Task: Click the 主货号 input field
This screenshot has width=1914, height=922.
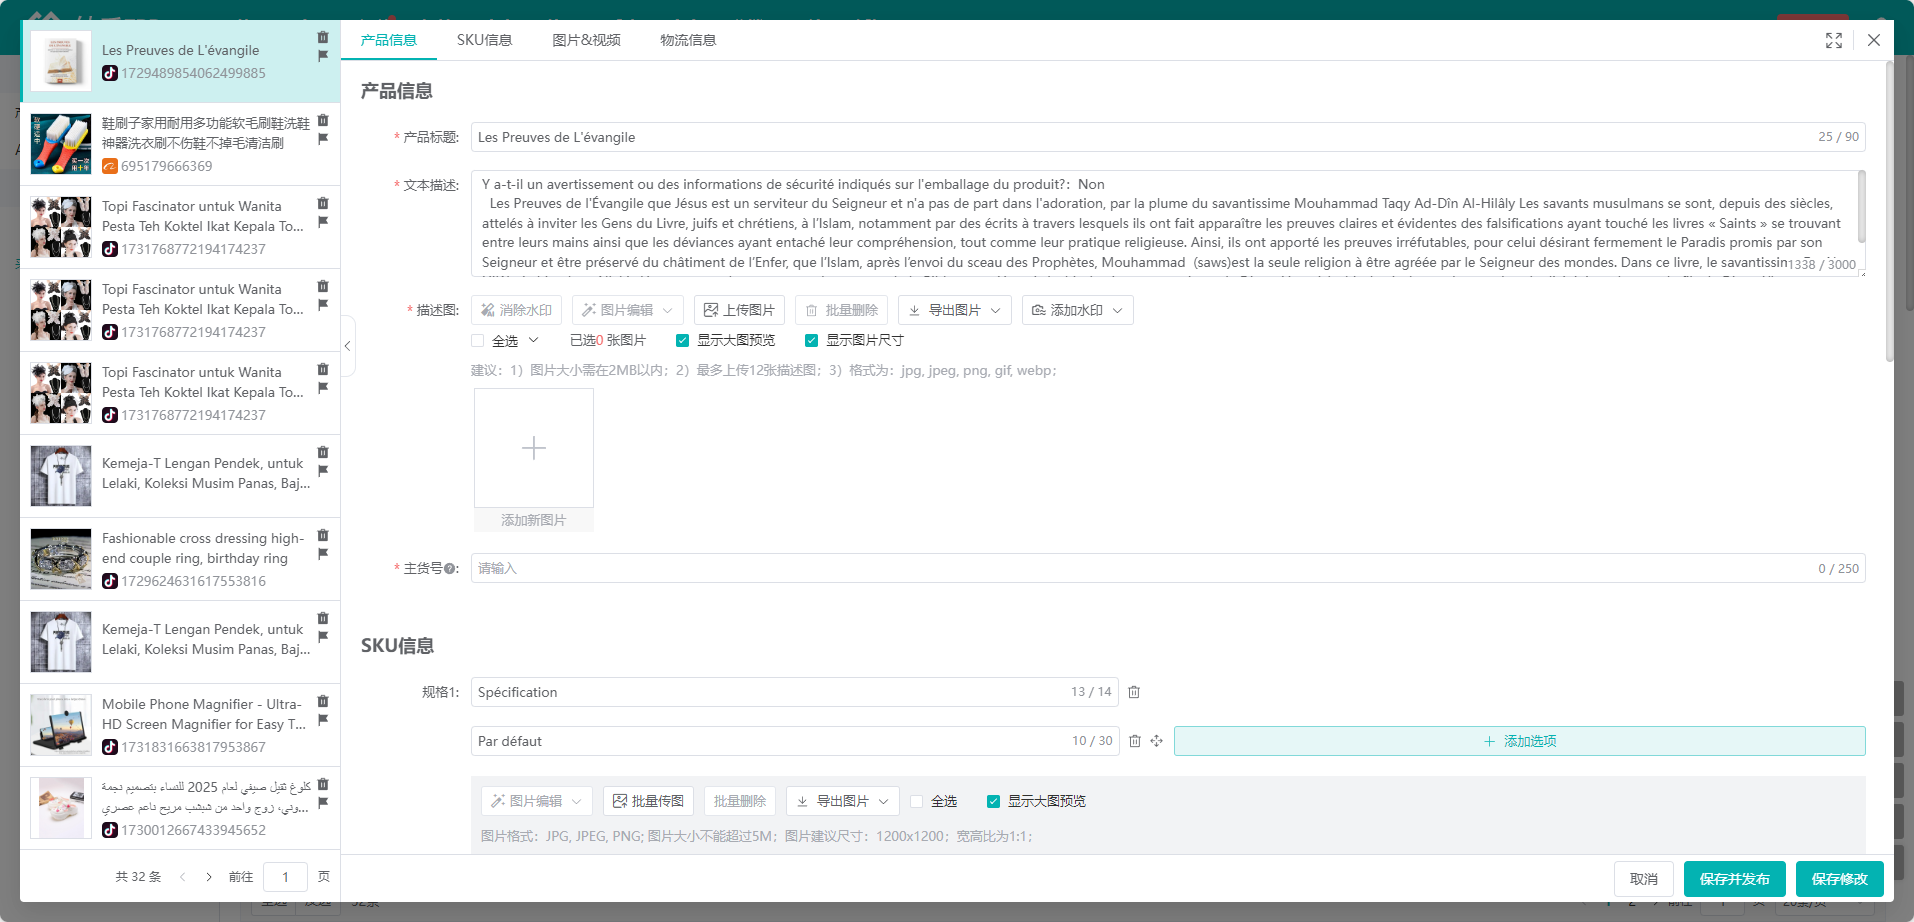Action: point(1168,569)
